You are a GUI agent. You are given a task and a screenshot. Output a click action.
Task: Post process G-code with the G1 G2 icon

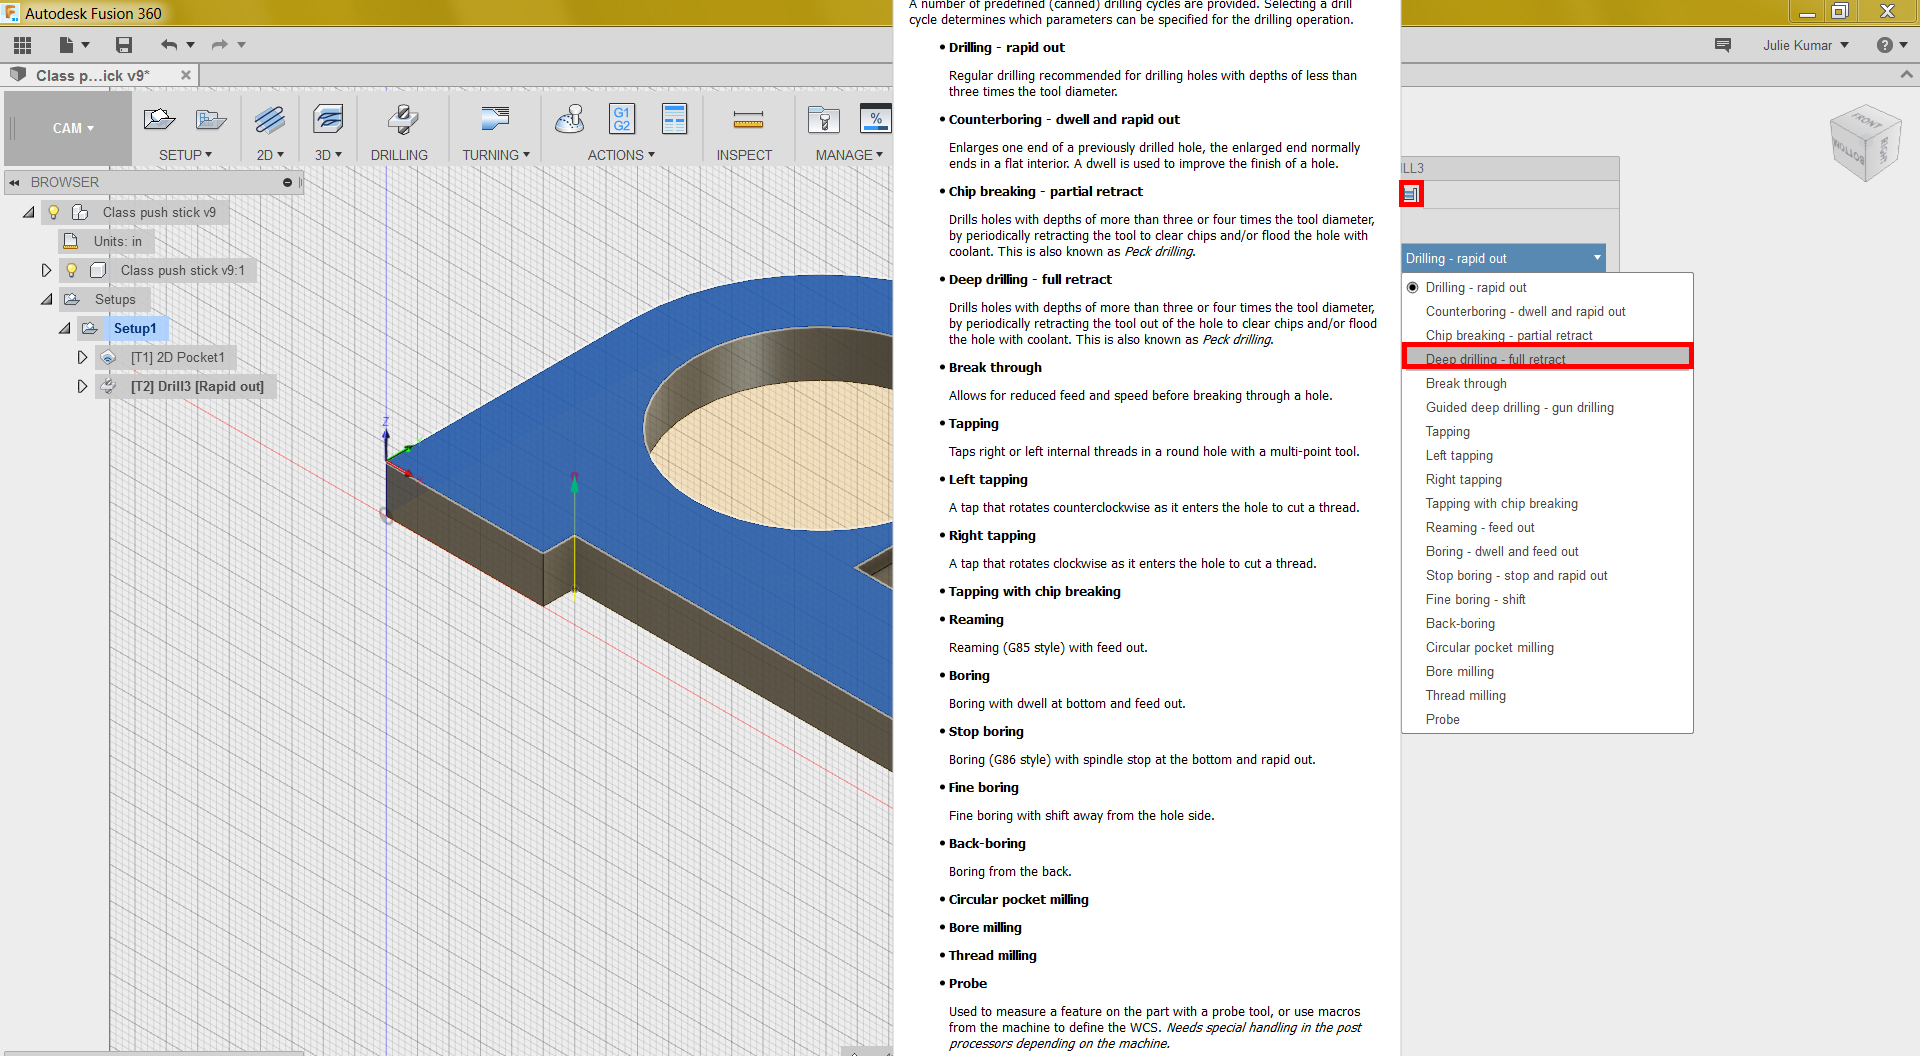[x=622, y=119]
